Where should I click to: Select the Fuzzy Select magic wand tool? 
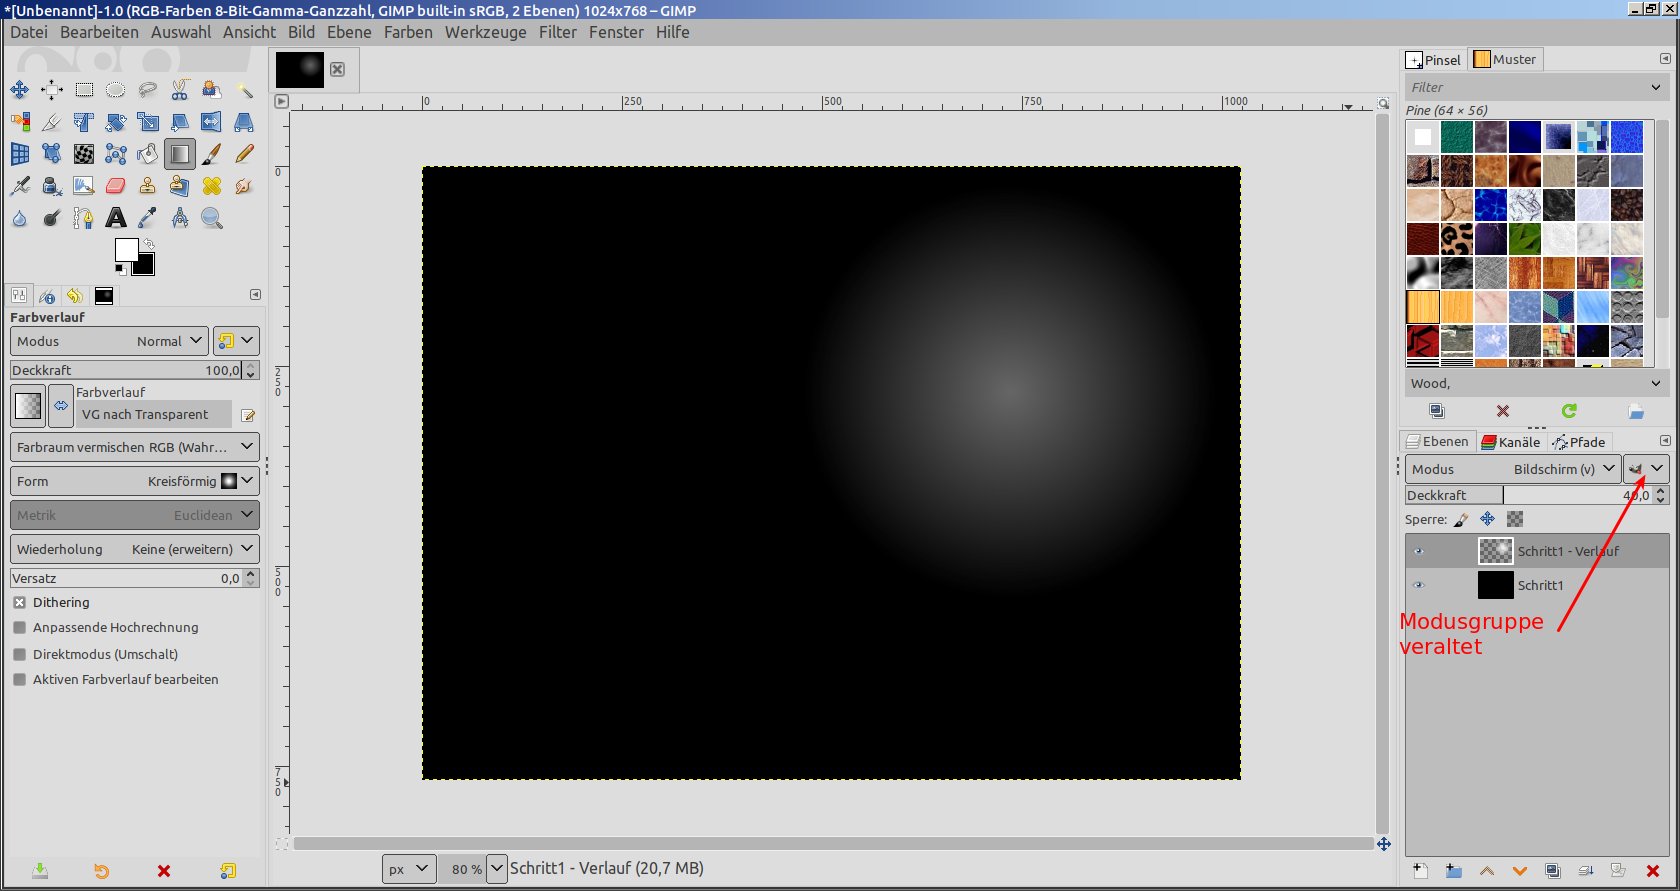(244, 90)
